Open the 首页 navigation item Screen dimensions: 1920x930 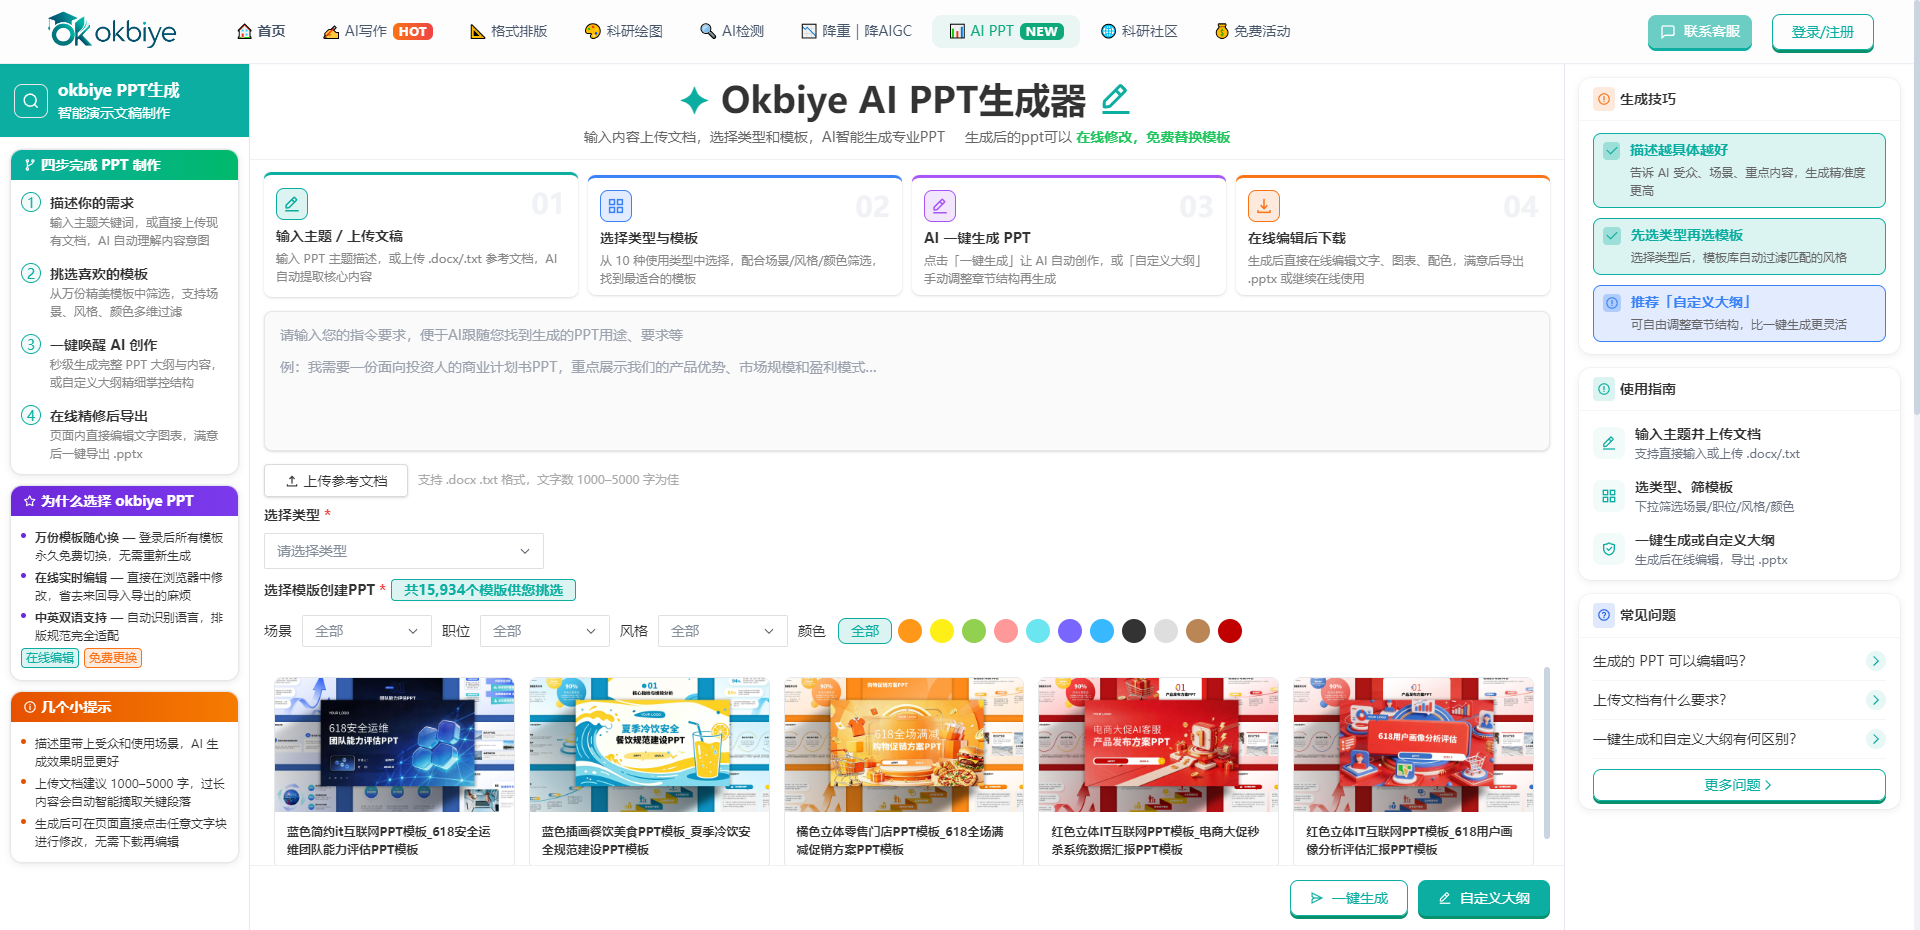coord(261,31)
